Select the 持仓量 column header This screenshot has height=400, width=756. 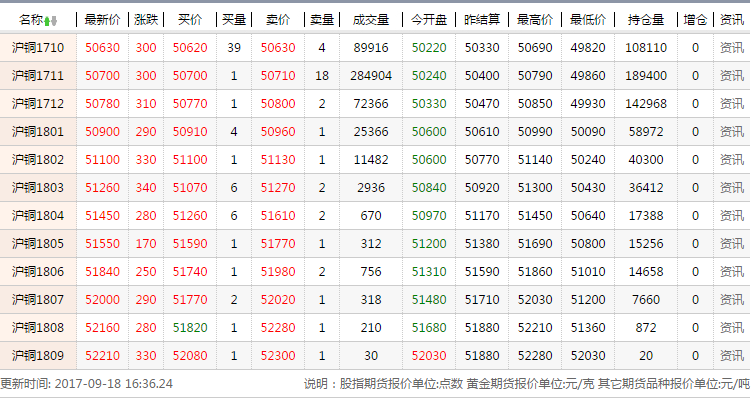[646, 20]
